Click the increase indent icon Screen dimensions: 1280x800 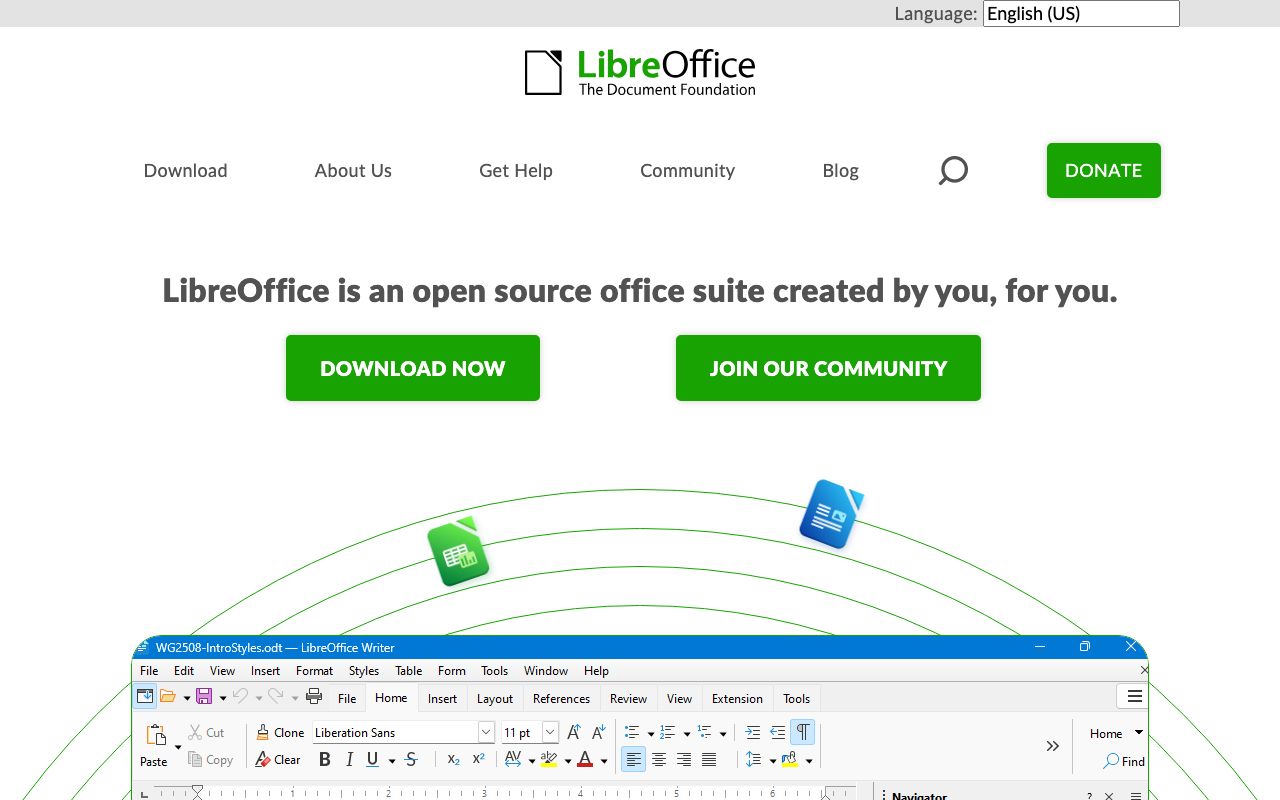pyautogui.click(x=753, y=733)
